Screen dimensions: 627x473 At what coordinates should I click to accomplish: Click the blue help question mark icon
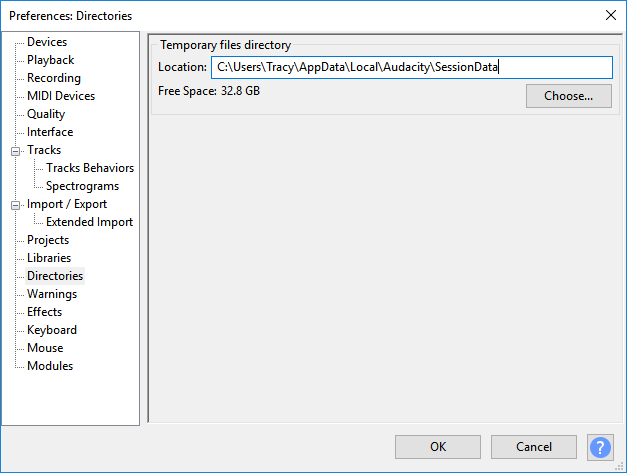click(600, 447)
